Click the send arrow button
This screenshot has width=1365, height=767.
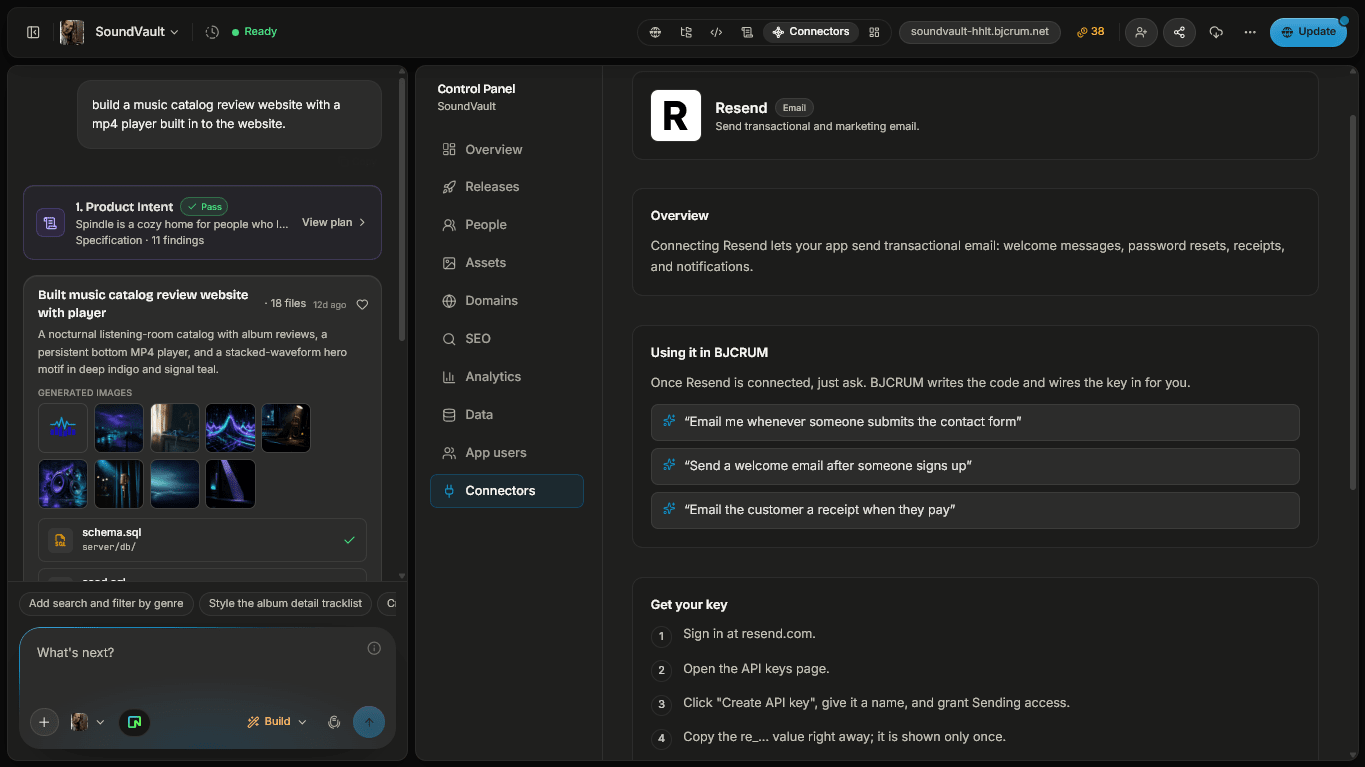pos(369,722)
